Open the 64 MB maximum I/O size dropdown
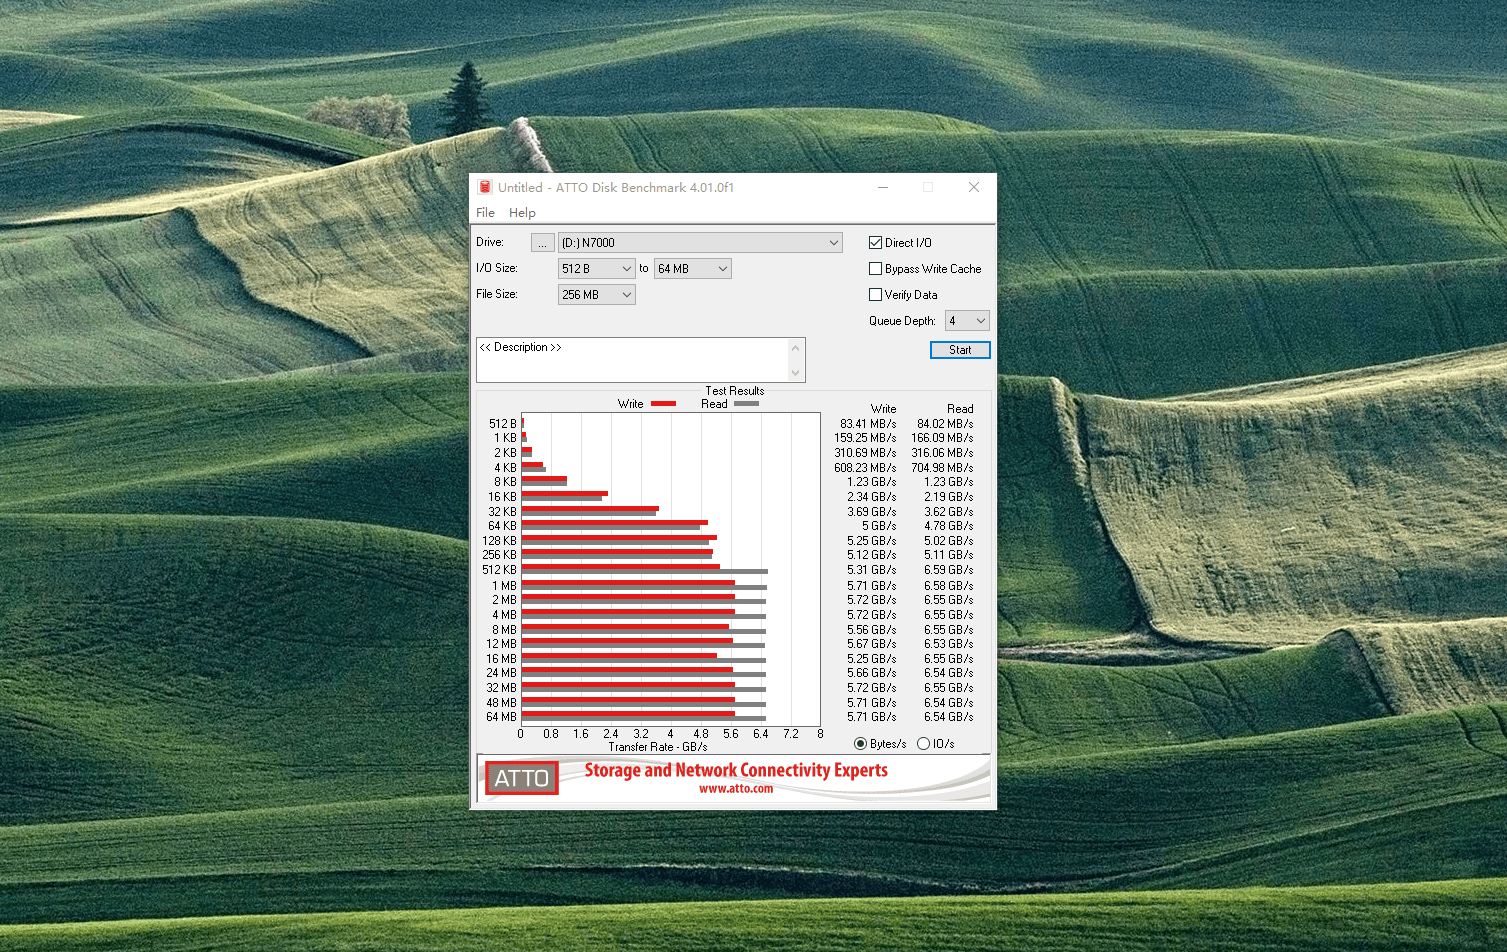Image resolution: width=1507 pixels, height=952 pixels. 692,269
